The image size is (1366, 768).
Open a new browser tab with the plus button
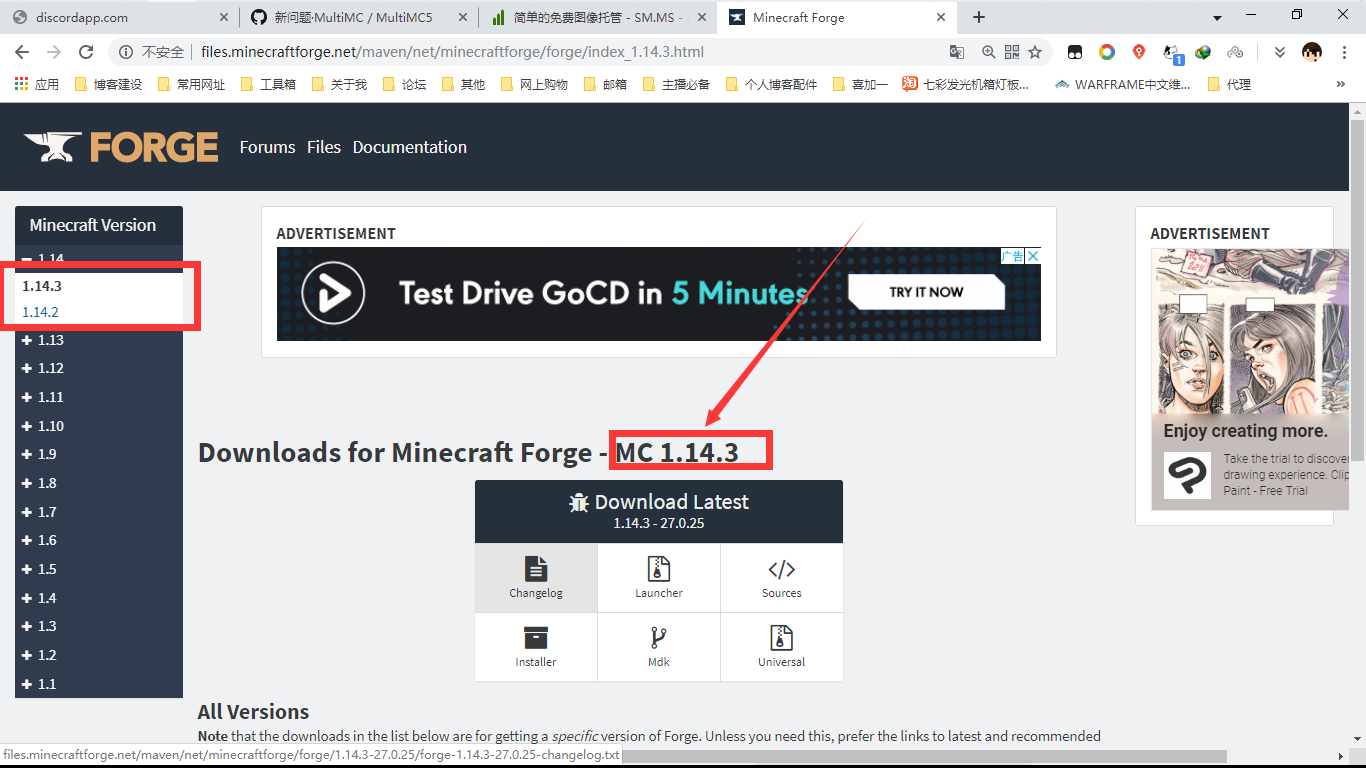[978, 17]
